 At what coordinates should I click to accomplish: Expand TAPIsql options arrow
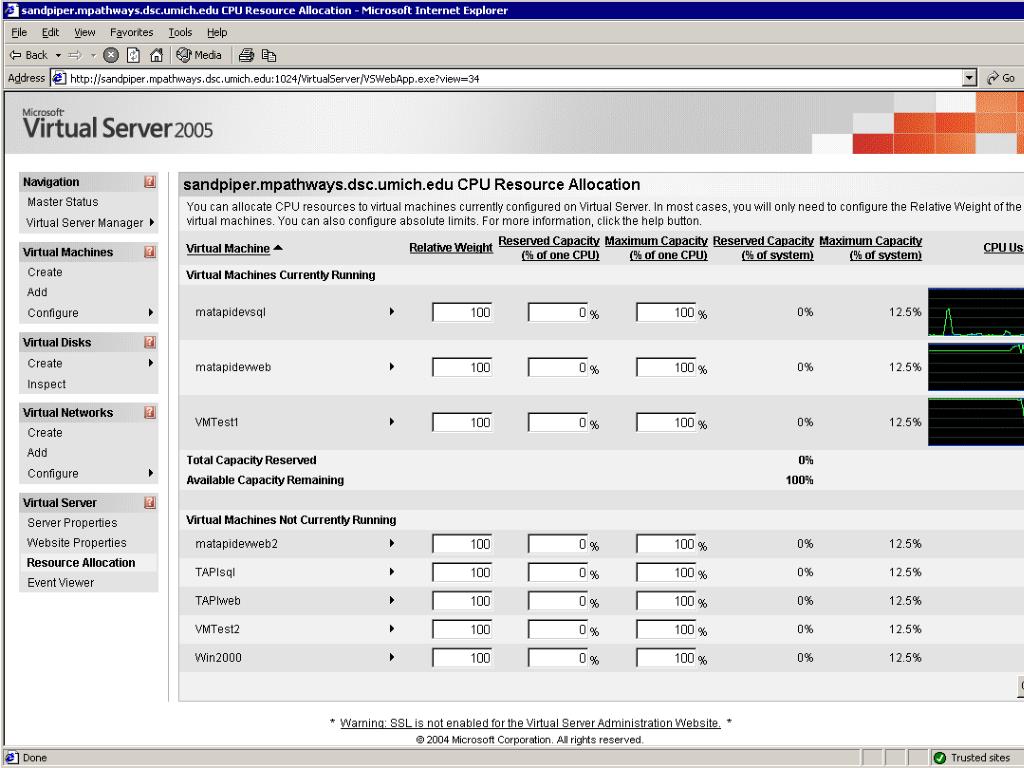tap(392, 571)
